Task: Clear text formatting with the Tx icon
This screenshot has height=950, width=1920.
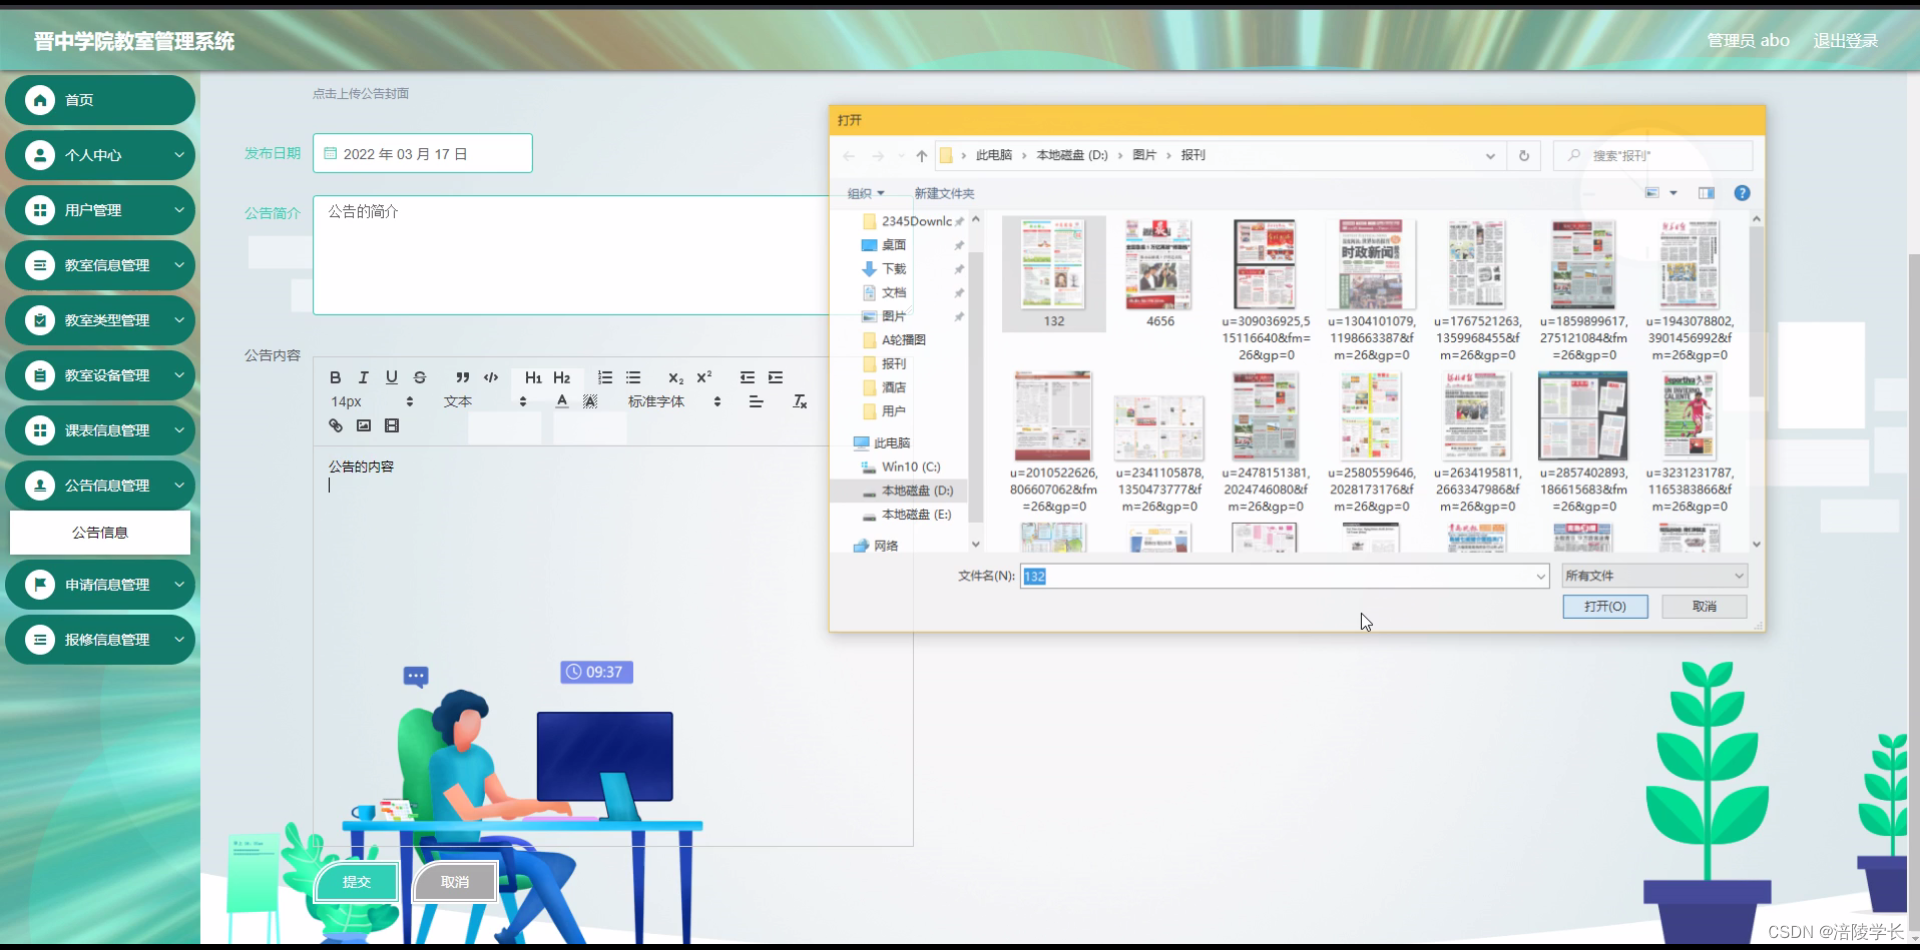Action: click(x=799, y=401)
